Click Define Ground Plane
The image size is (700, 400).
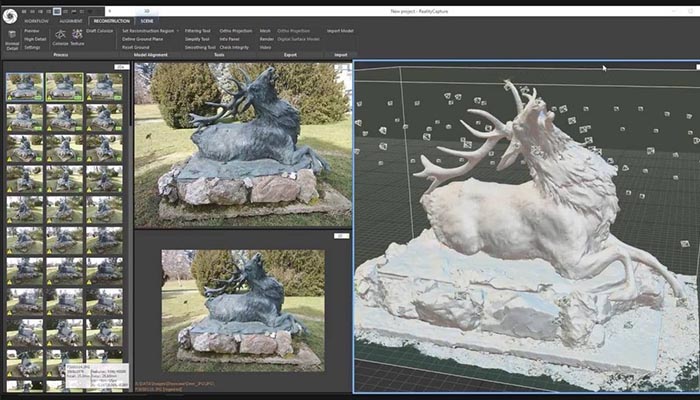(x=142, y=39)
